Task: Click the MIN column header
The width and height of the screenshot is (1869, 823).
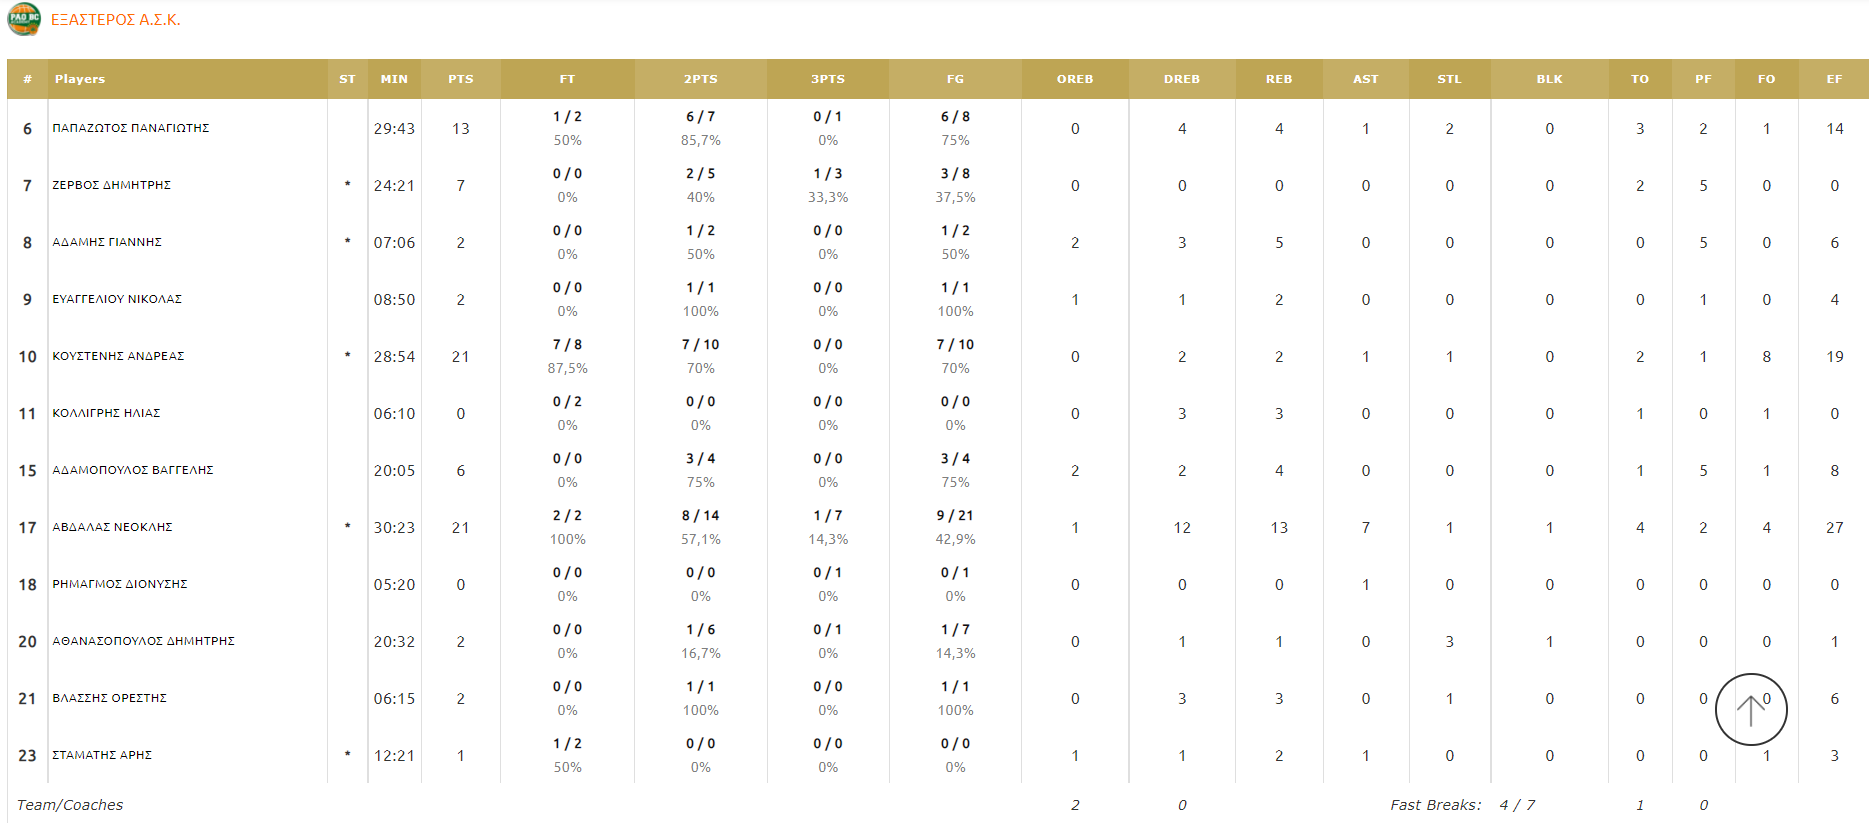Action: [394, 79]
